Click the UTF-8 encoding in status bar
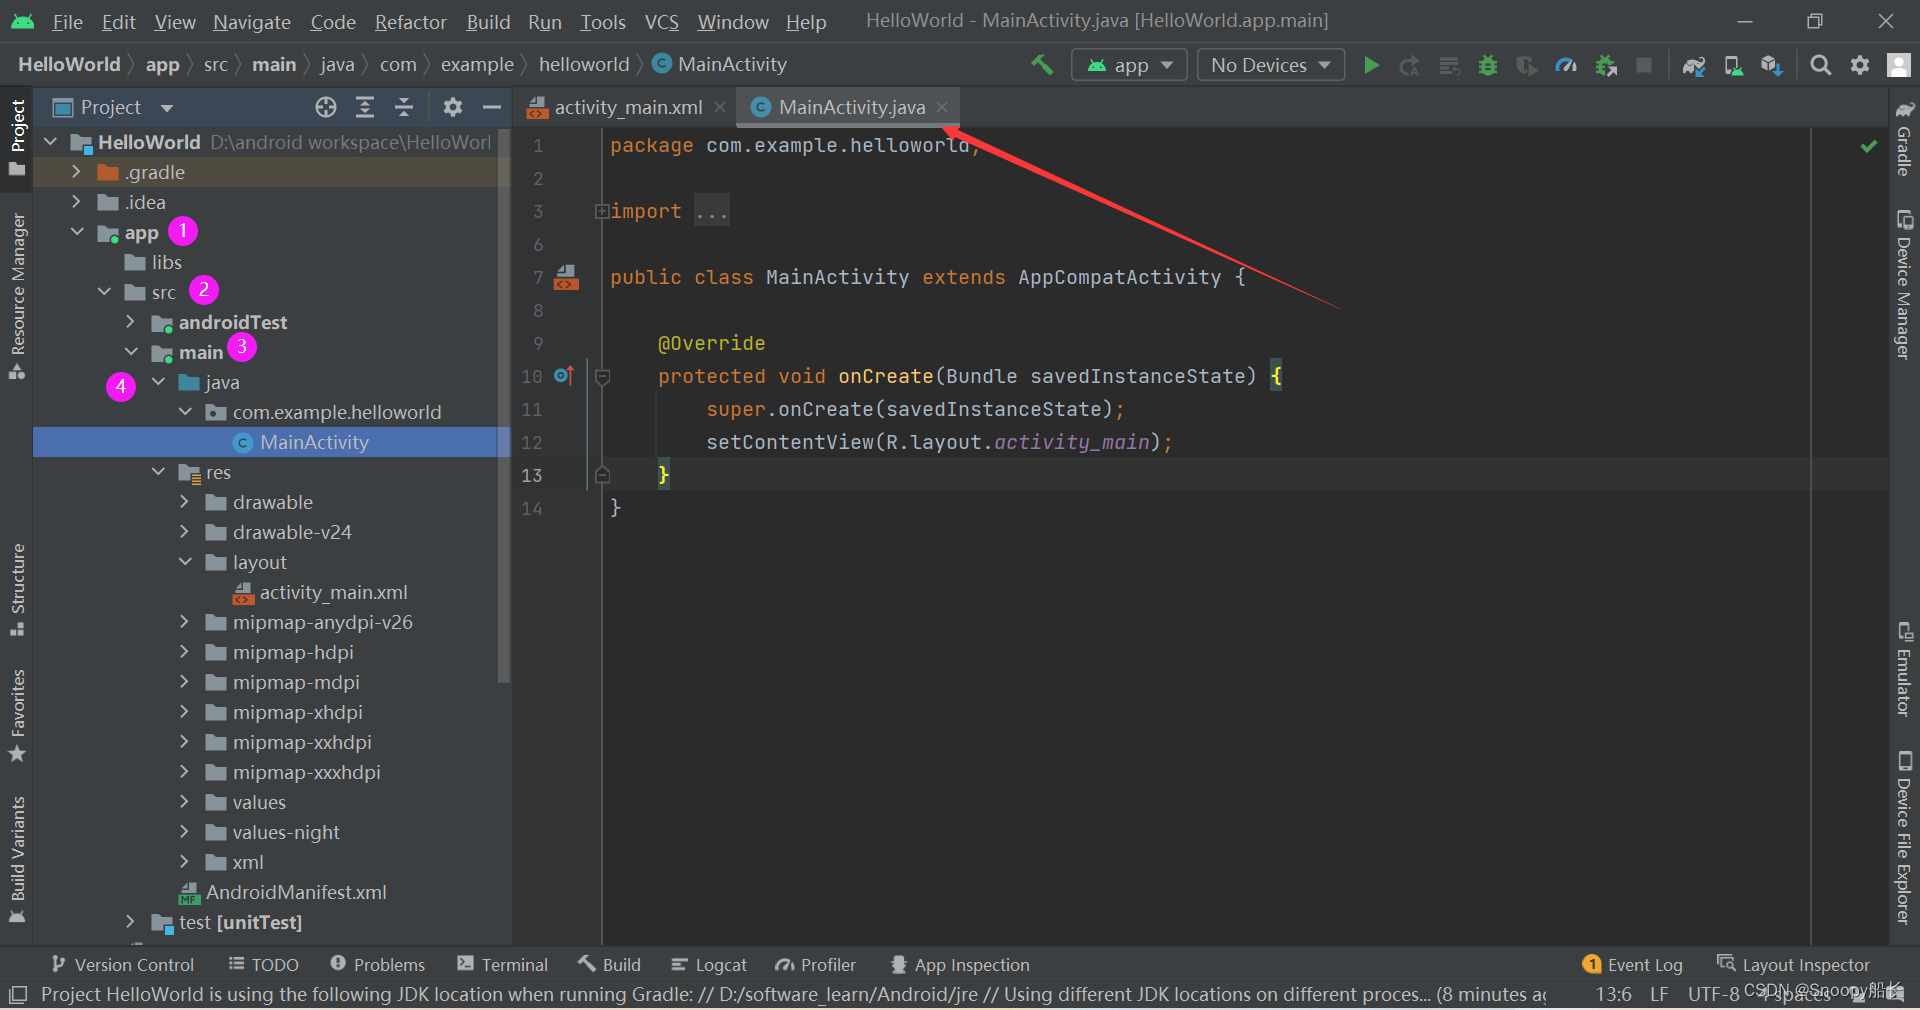 click(x=1714, y=994)
